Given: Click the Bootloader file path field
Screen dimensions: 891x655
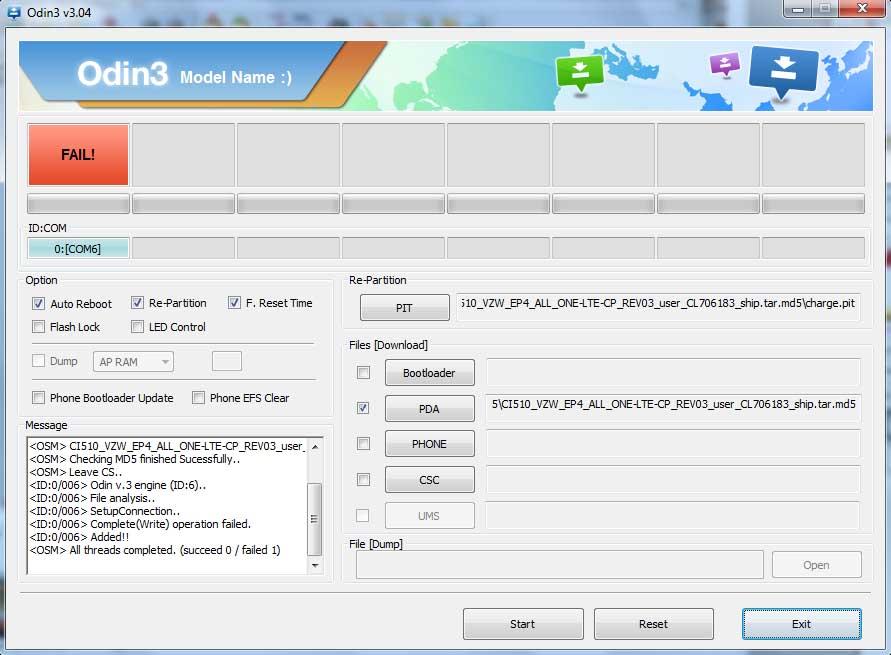Looking at the screenshot, I should point(673,372).
